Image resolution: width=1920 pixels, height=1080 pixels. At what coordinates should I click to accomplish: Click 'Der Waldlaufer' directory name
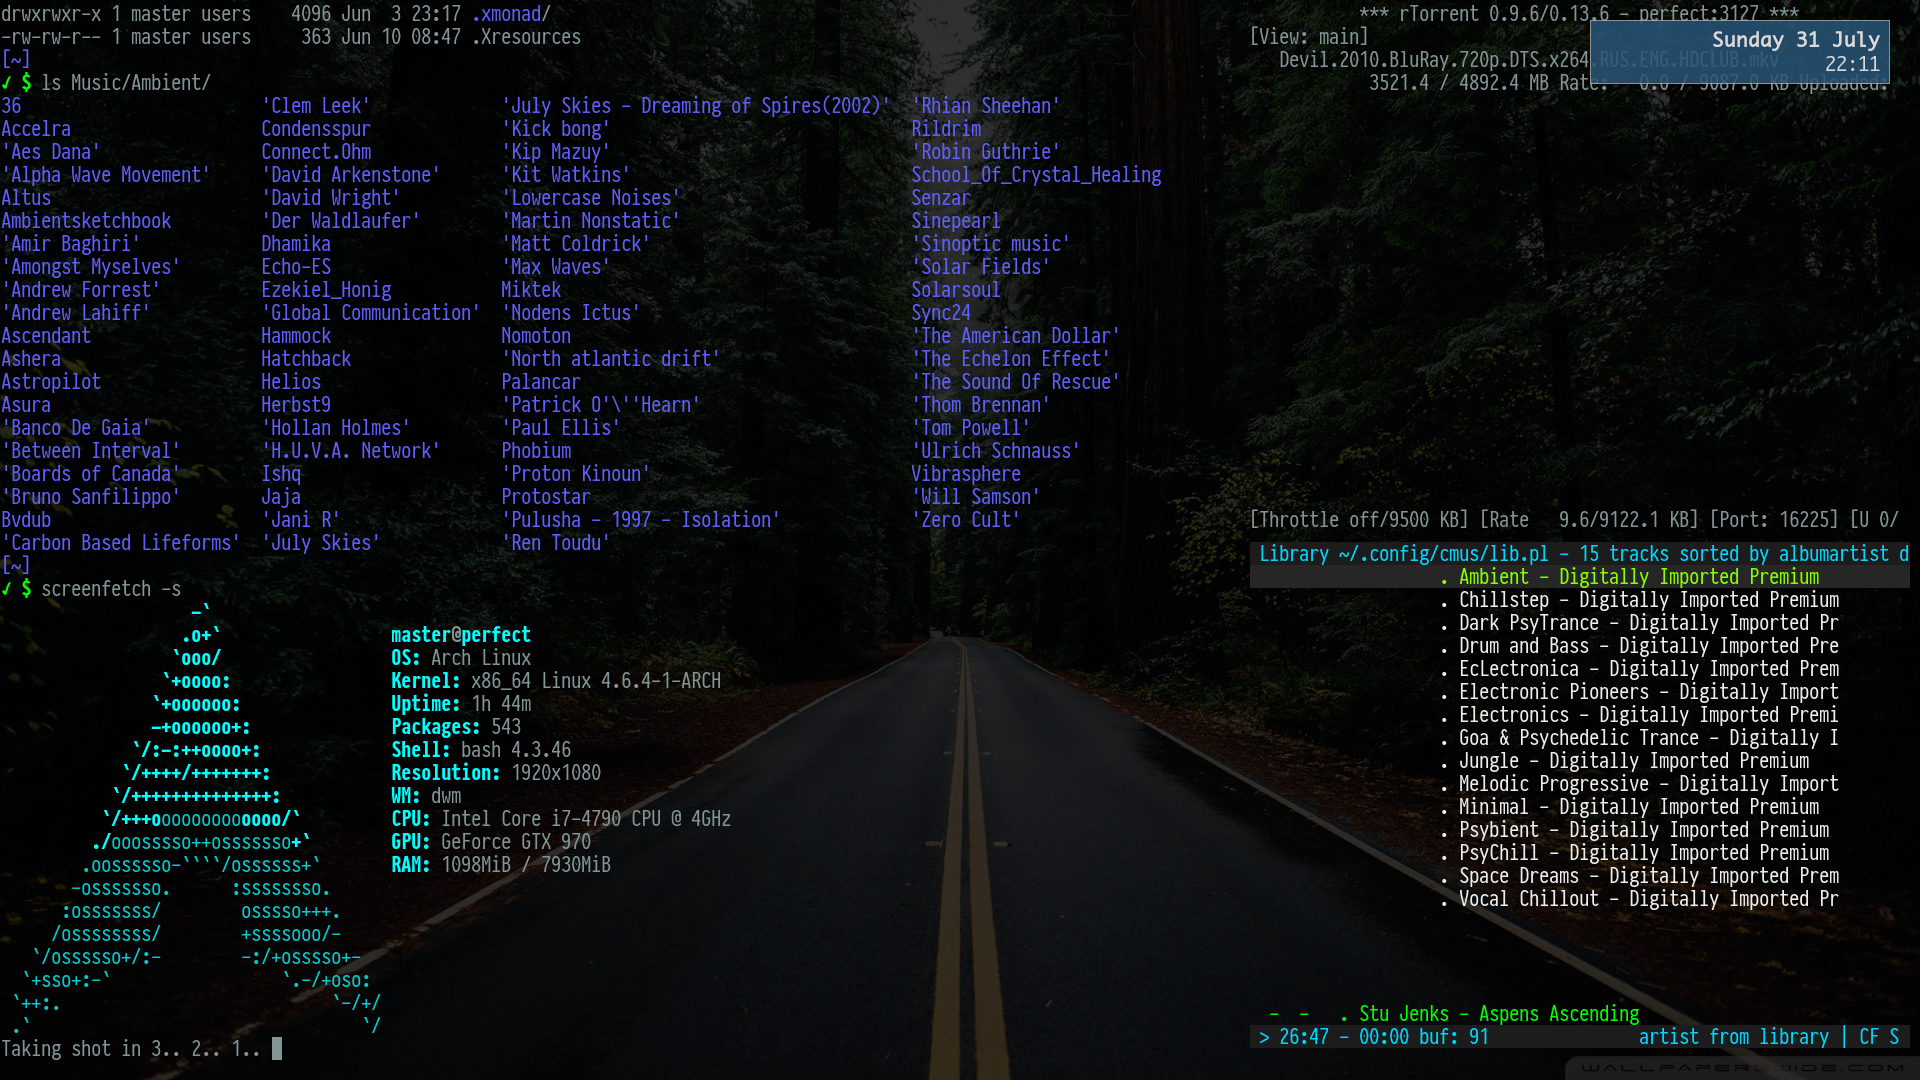(x=341, y=221)
